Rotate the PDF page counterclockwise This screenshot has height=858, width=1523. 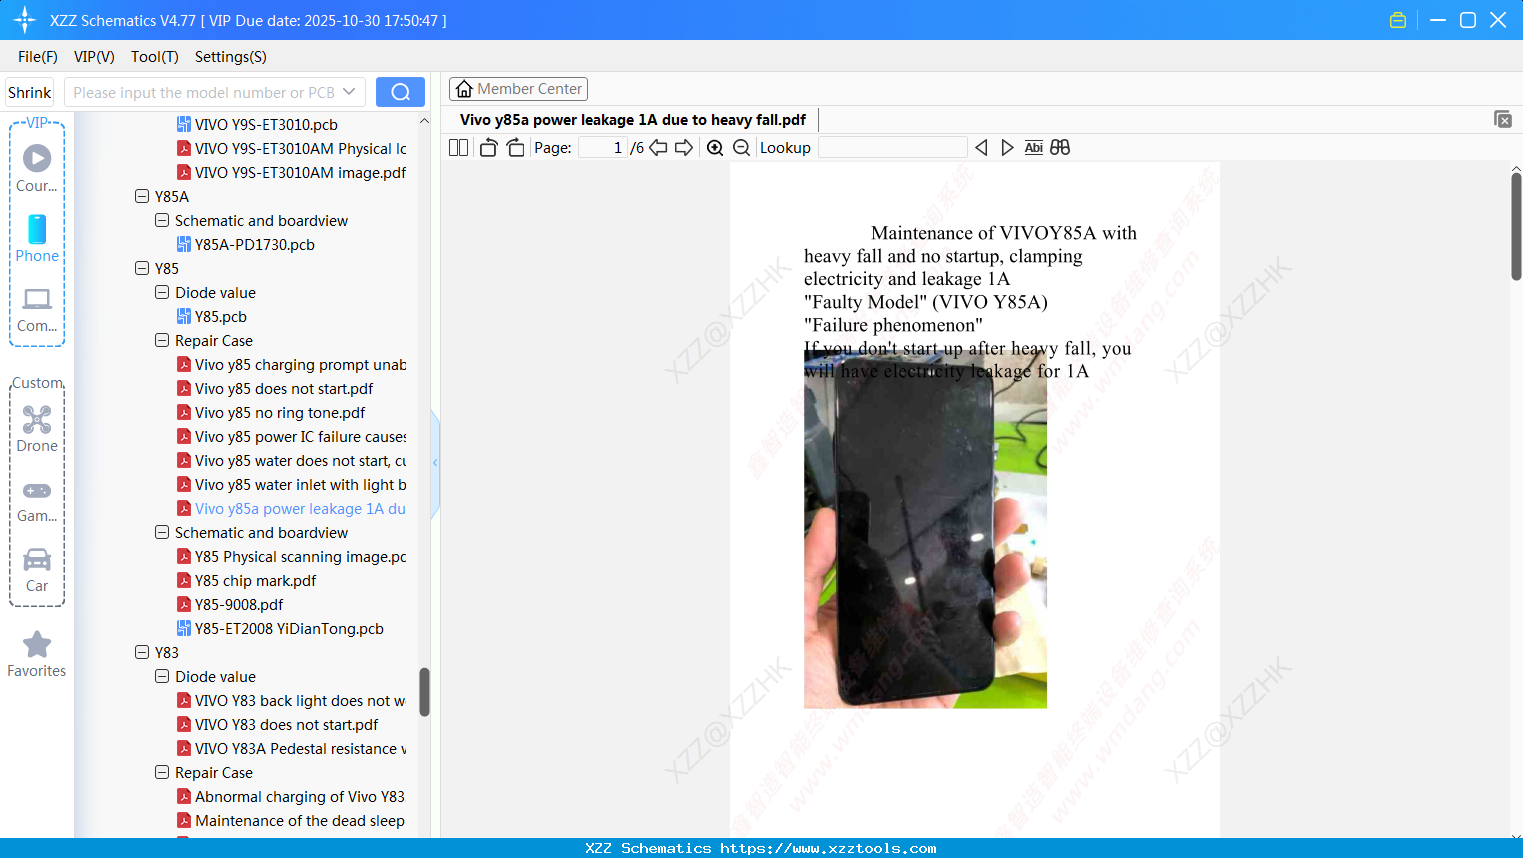488,147
